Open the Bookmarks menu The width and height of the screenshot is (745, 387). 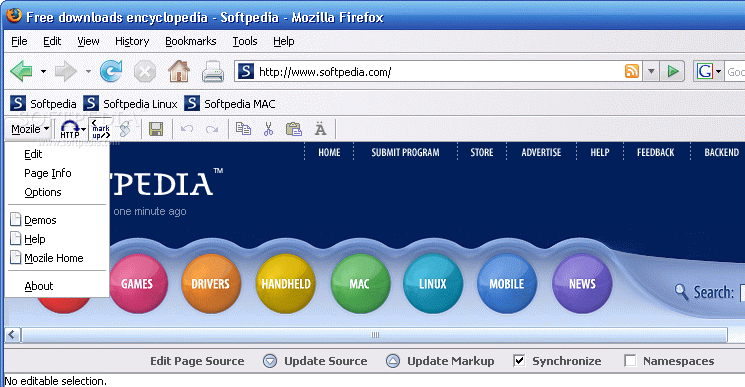click(191, 41)
